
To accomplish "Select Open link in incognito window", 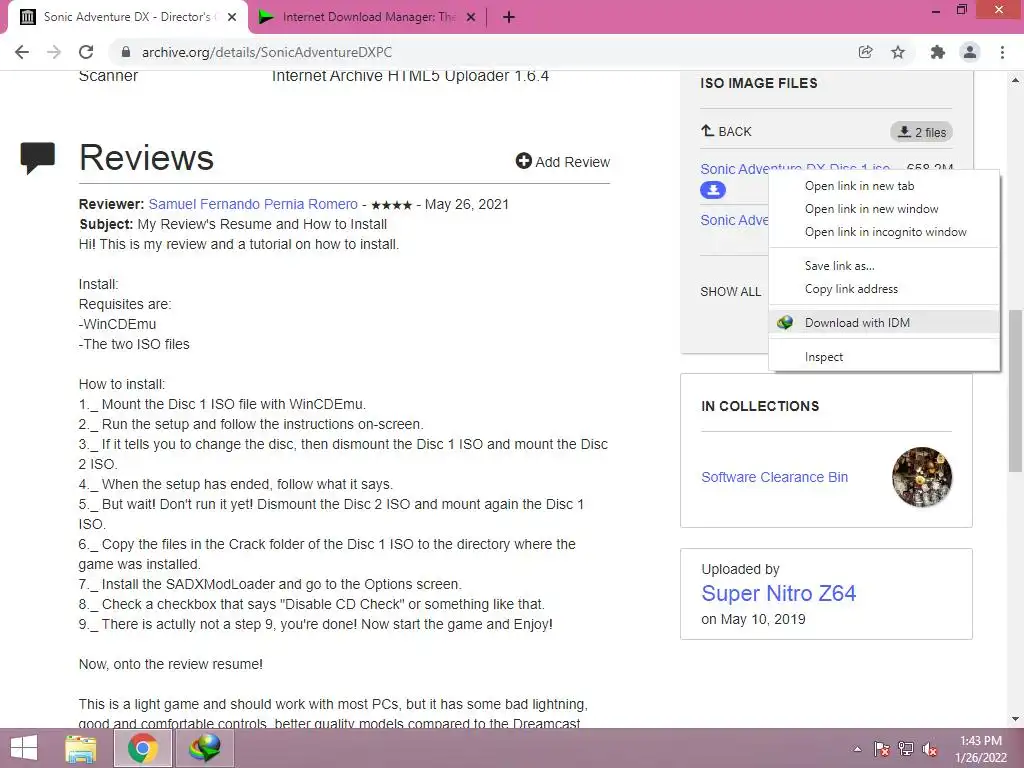I will [x=884, y=232].
